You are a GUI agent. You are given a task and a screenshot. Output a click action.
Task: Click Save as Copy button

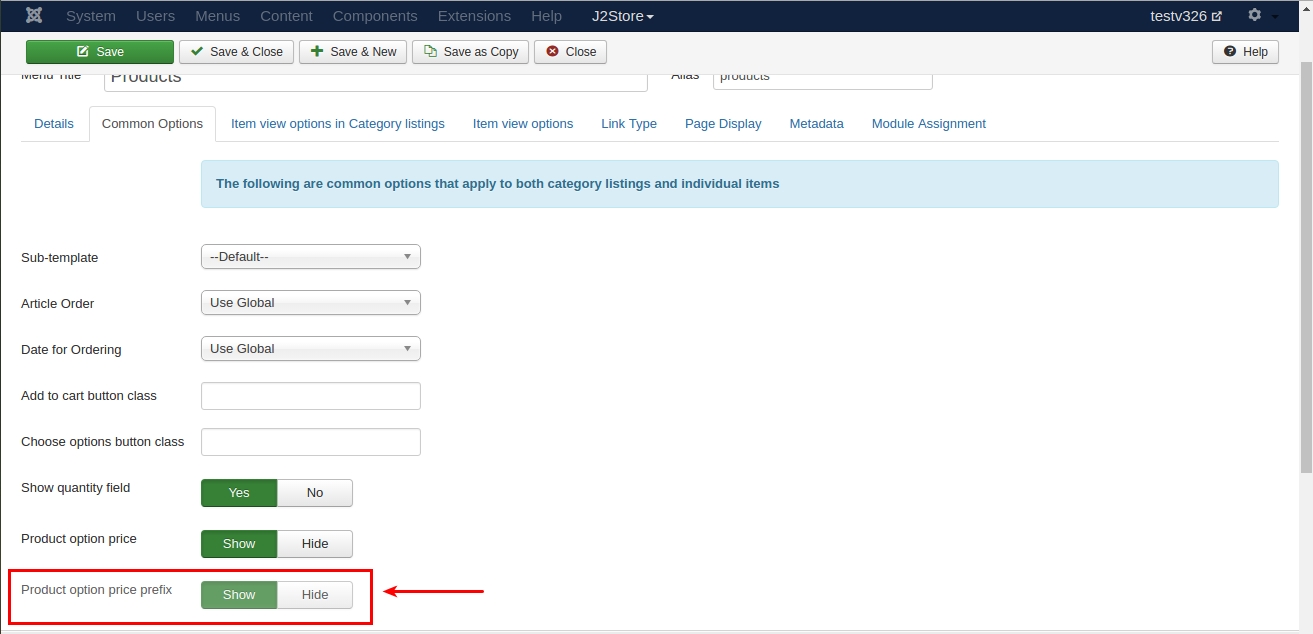[x=470, y=52]
